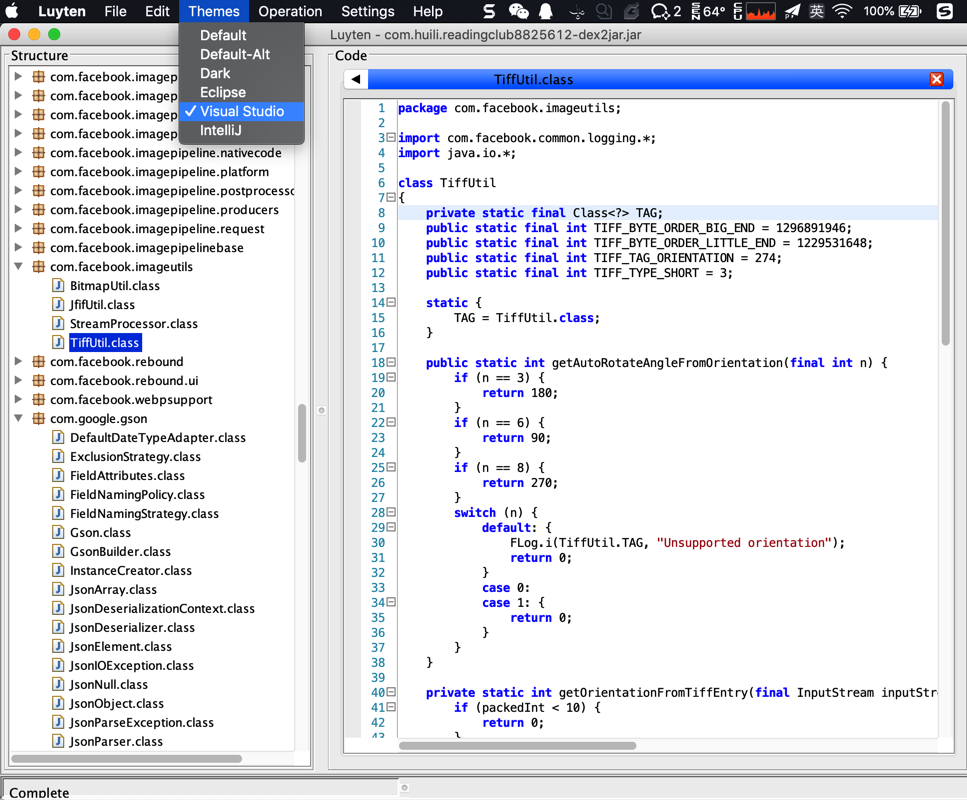The width and height of the screenshot is (967, 801).
Task: Toggle the fold marker at line 14 static block
Action: tap(391, 302)
